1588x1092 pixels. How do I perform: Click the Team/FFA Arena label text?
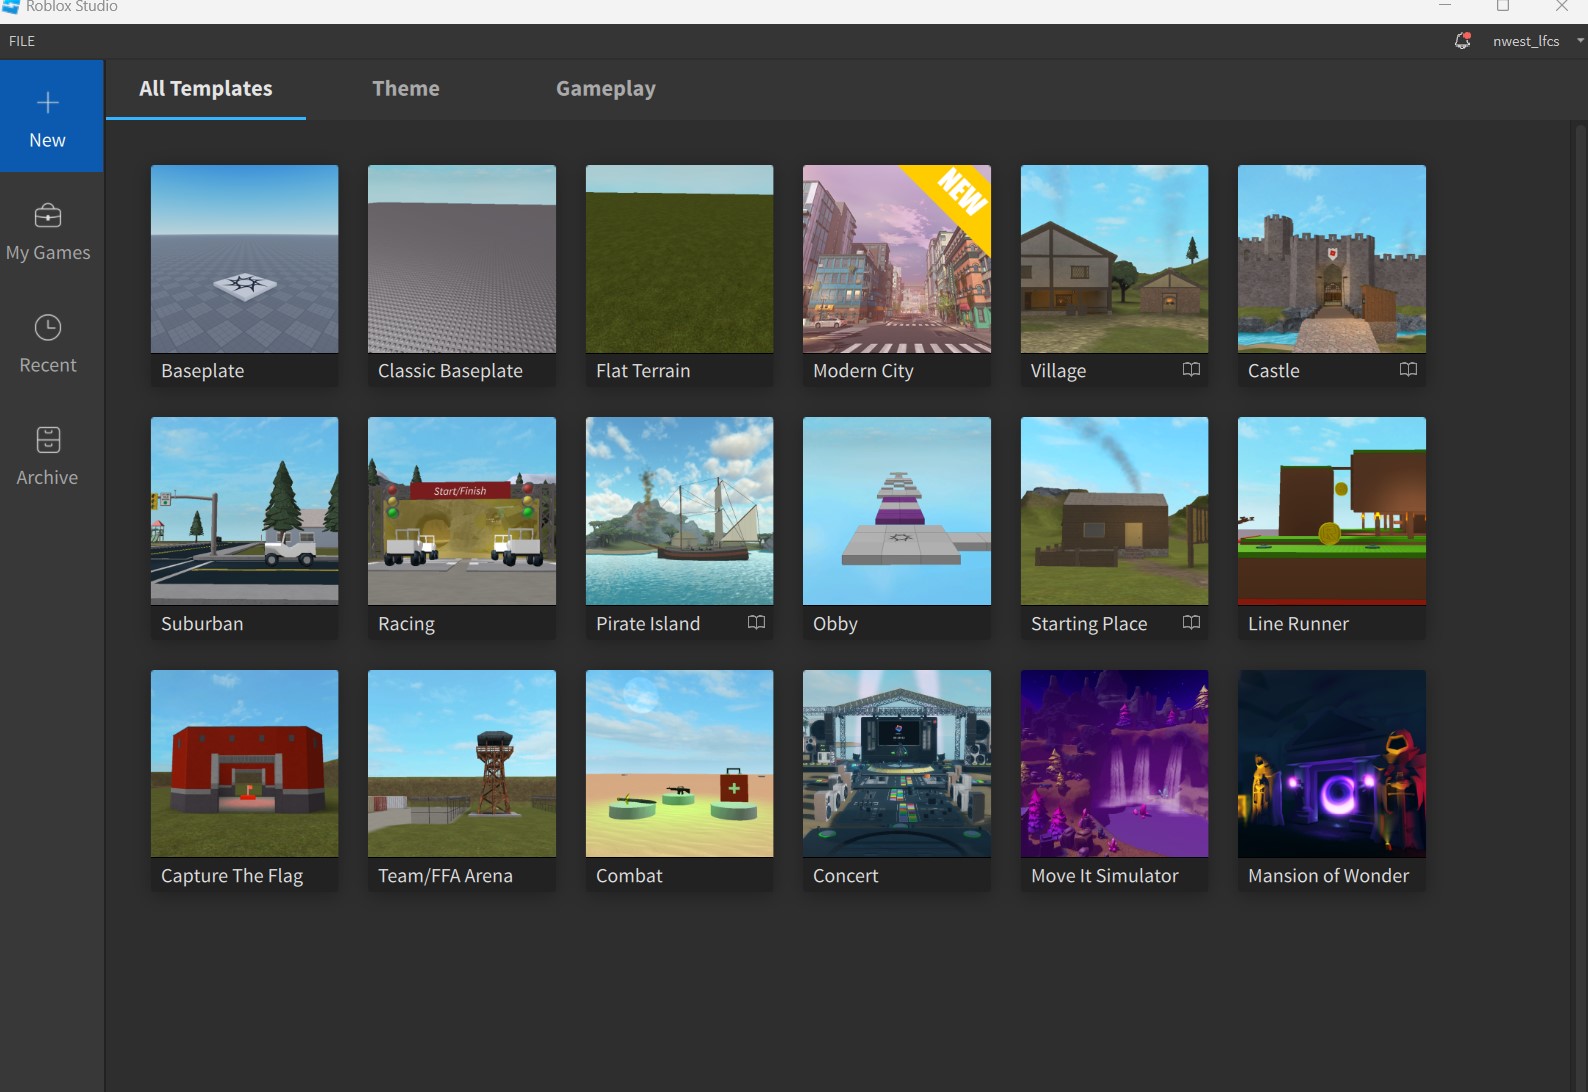tap(445, 876)
